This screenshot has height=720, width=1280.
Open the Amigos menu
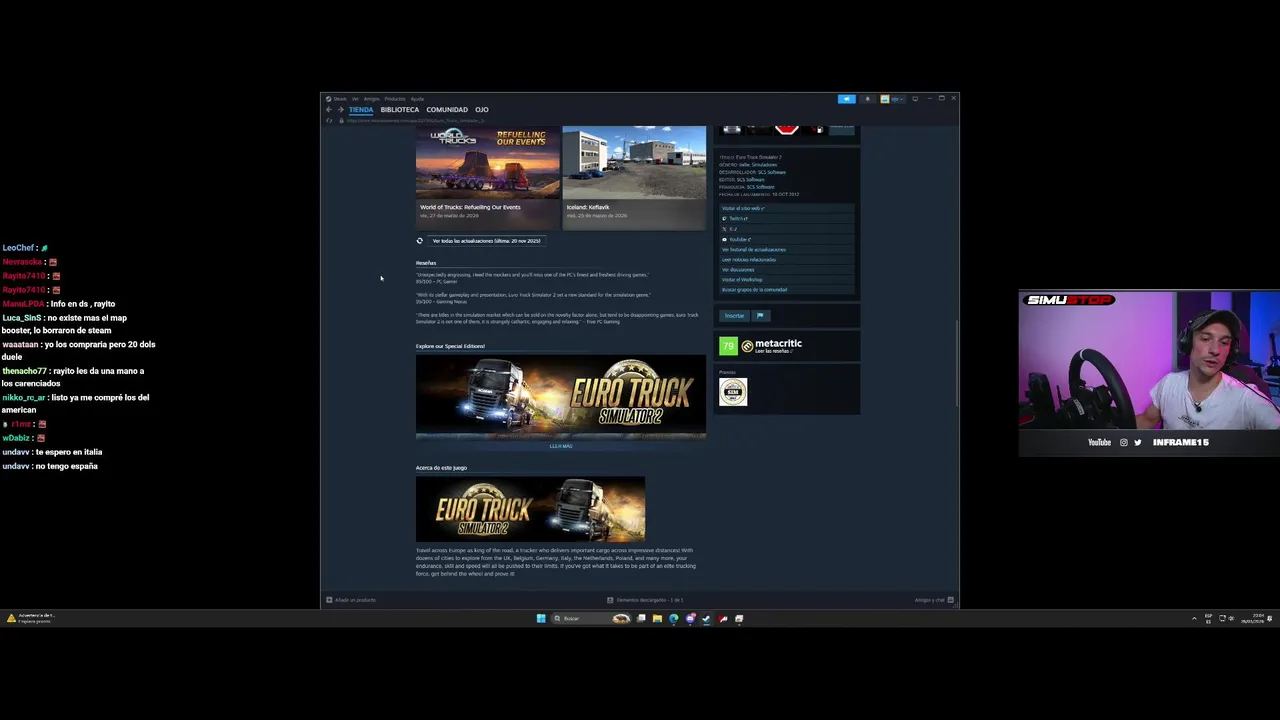pyautogui.click(x=371, y=99)
